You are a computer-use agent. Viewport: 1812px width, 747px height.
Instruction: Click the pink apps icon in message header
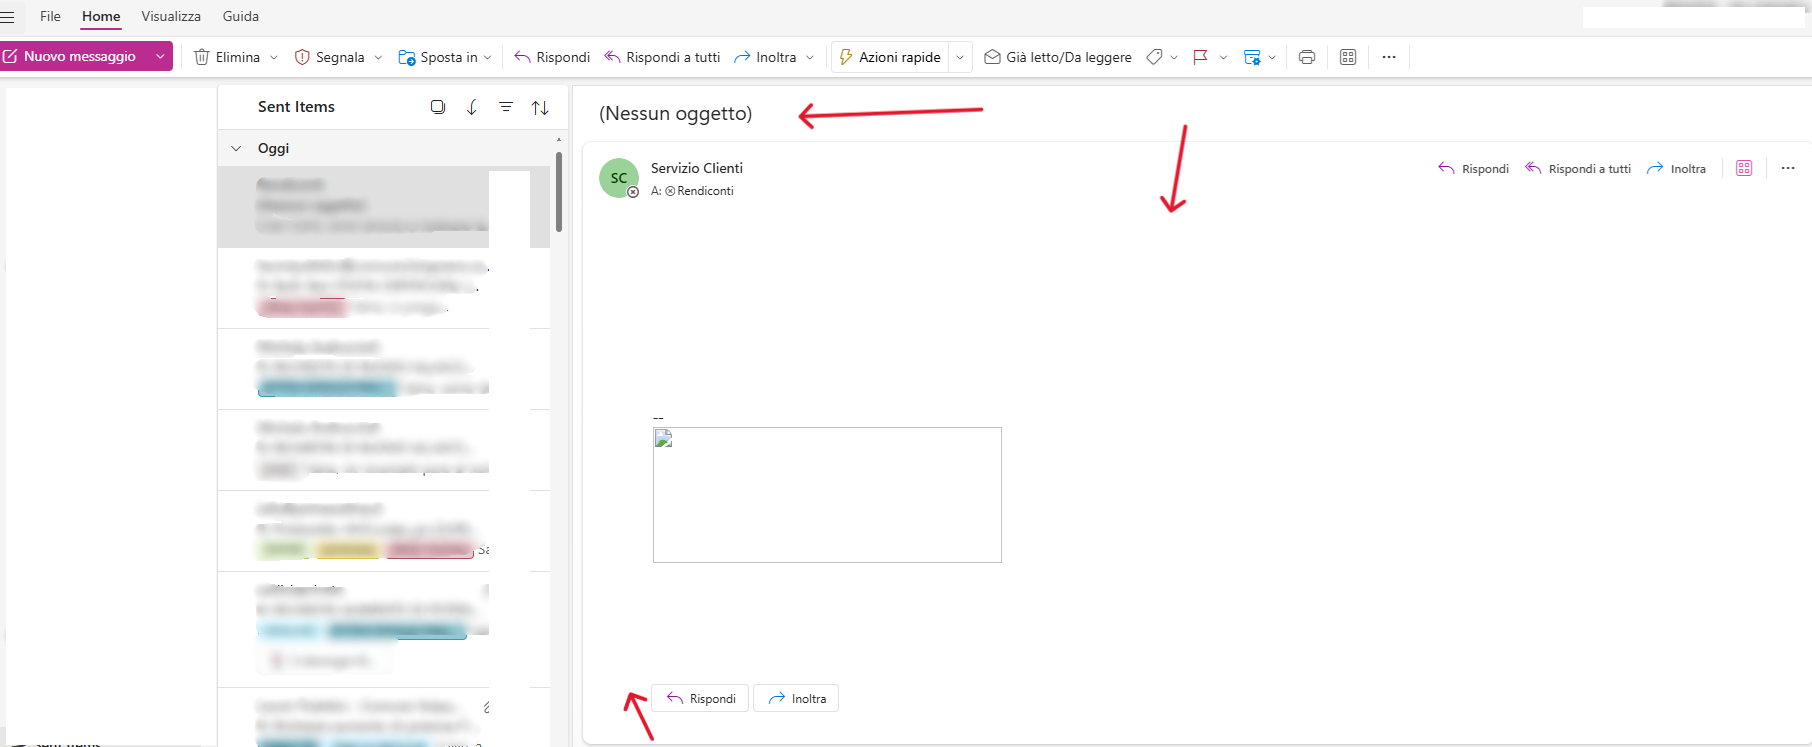tap(1744, 168)
